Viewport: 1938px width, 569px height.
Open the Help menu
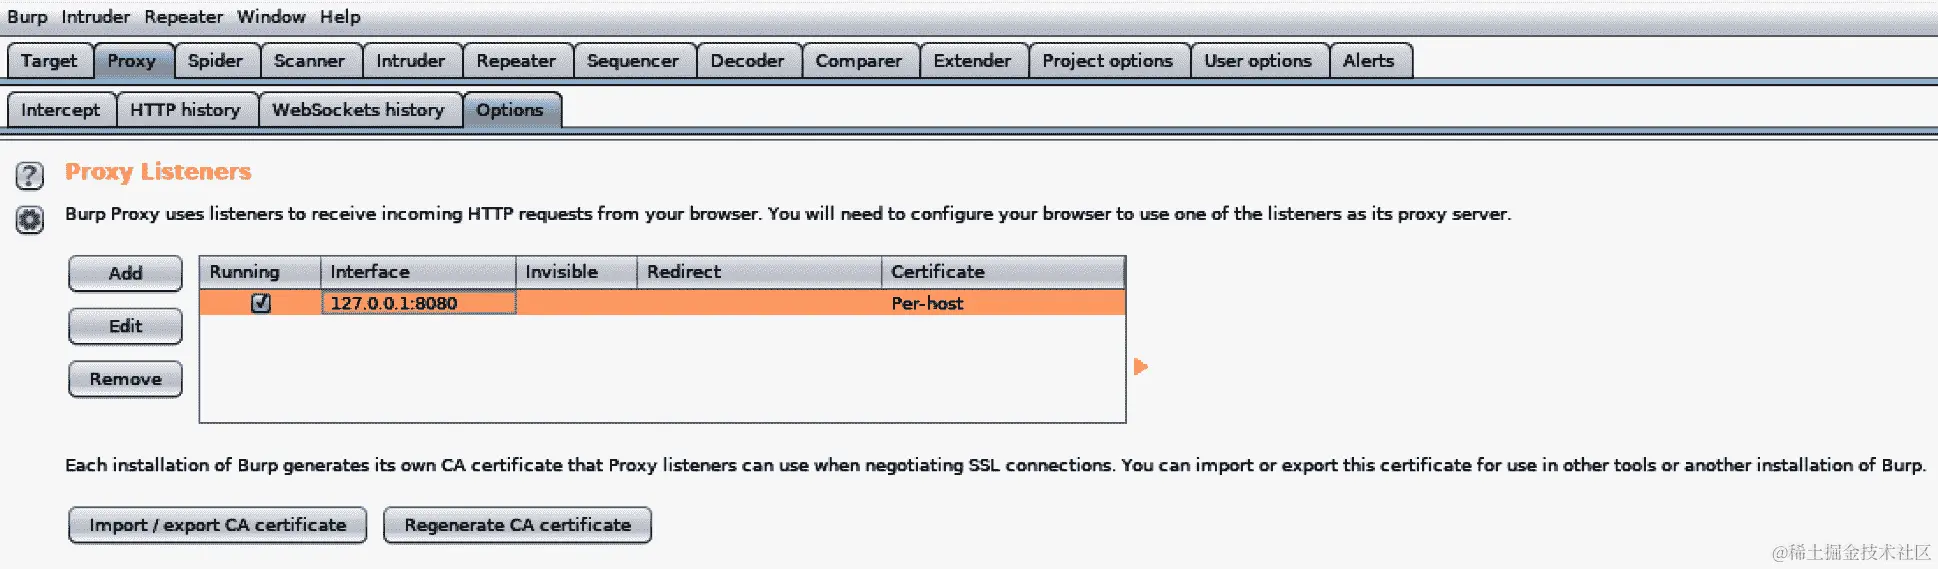coord(340,17)
